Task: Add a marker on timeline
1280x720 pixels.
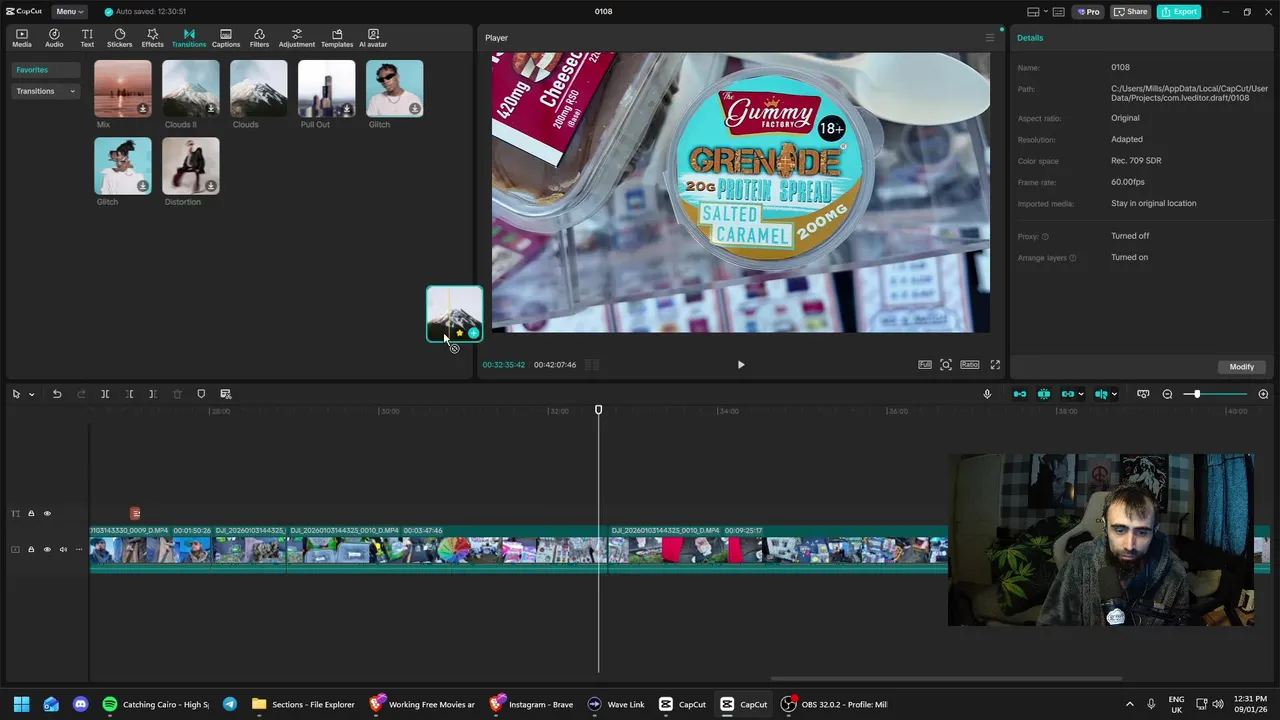Action: [x=201, y=394]
